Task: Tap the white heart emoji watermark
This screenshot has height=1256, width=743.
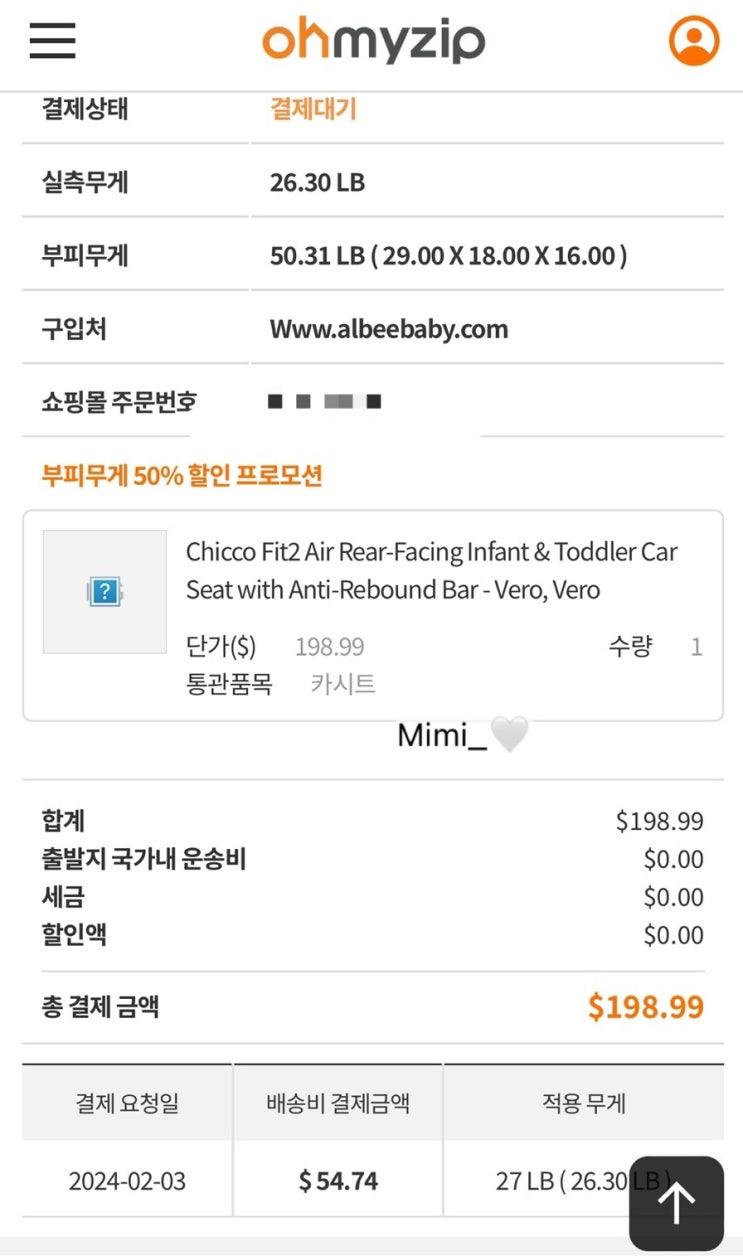Action: (509, 736)
